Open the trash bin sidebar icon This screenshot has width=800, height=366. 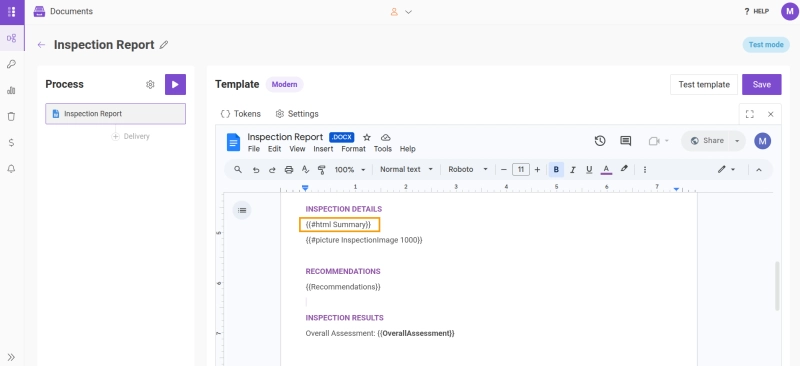(x=11, y=116)
